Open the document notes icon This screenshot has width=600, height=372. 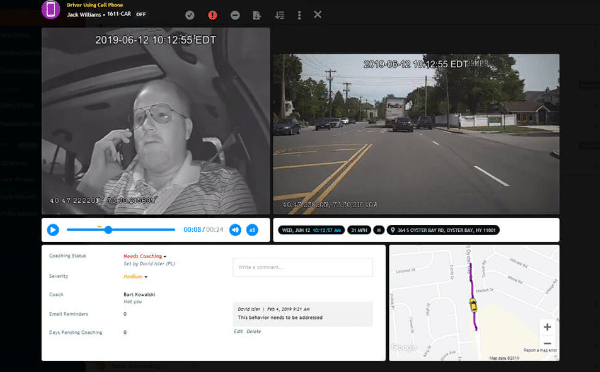257,15
